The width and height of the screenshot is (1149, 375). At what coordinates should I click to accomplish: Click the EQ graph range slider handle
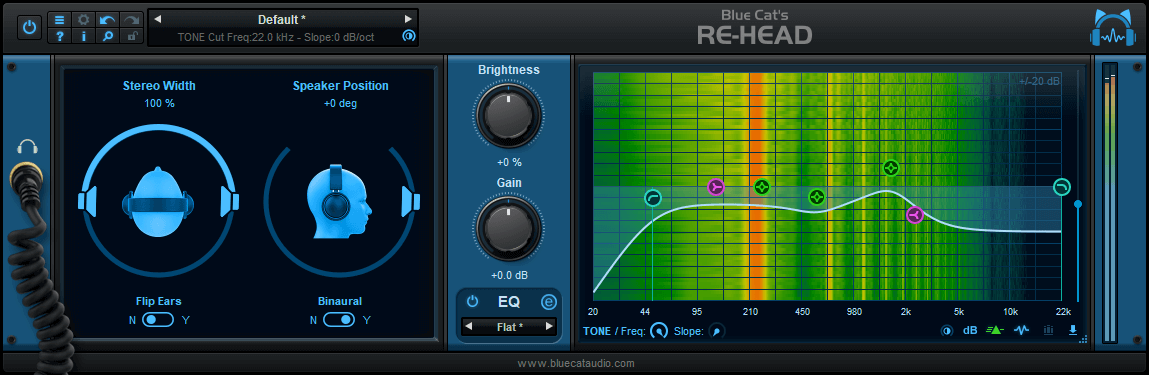(x=1077, y=204)
